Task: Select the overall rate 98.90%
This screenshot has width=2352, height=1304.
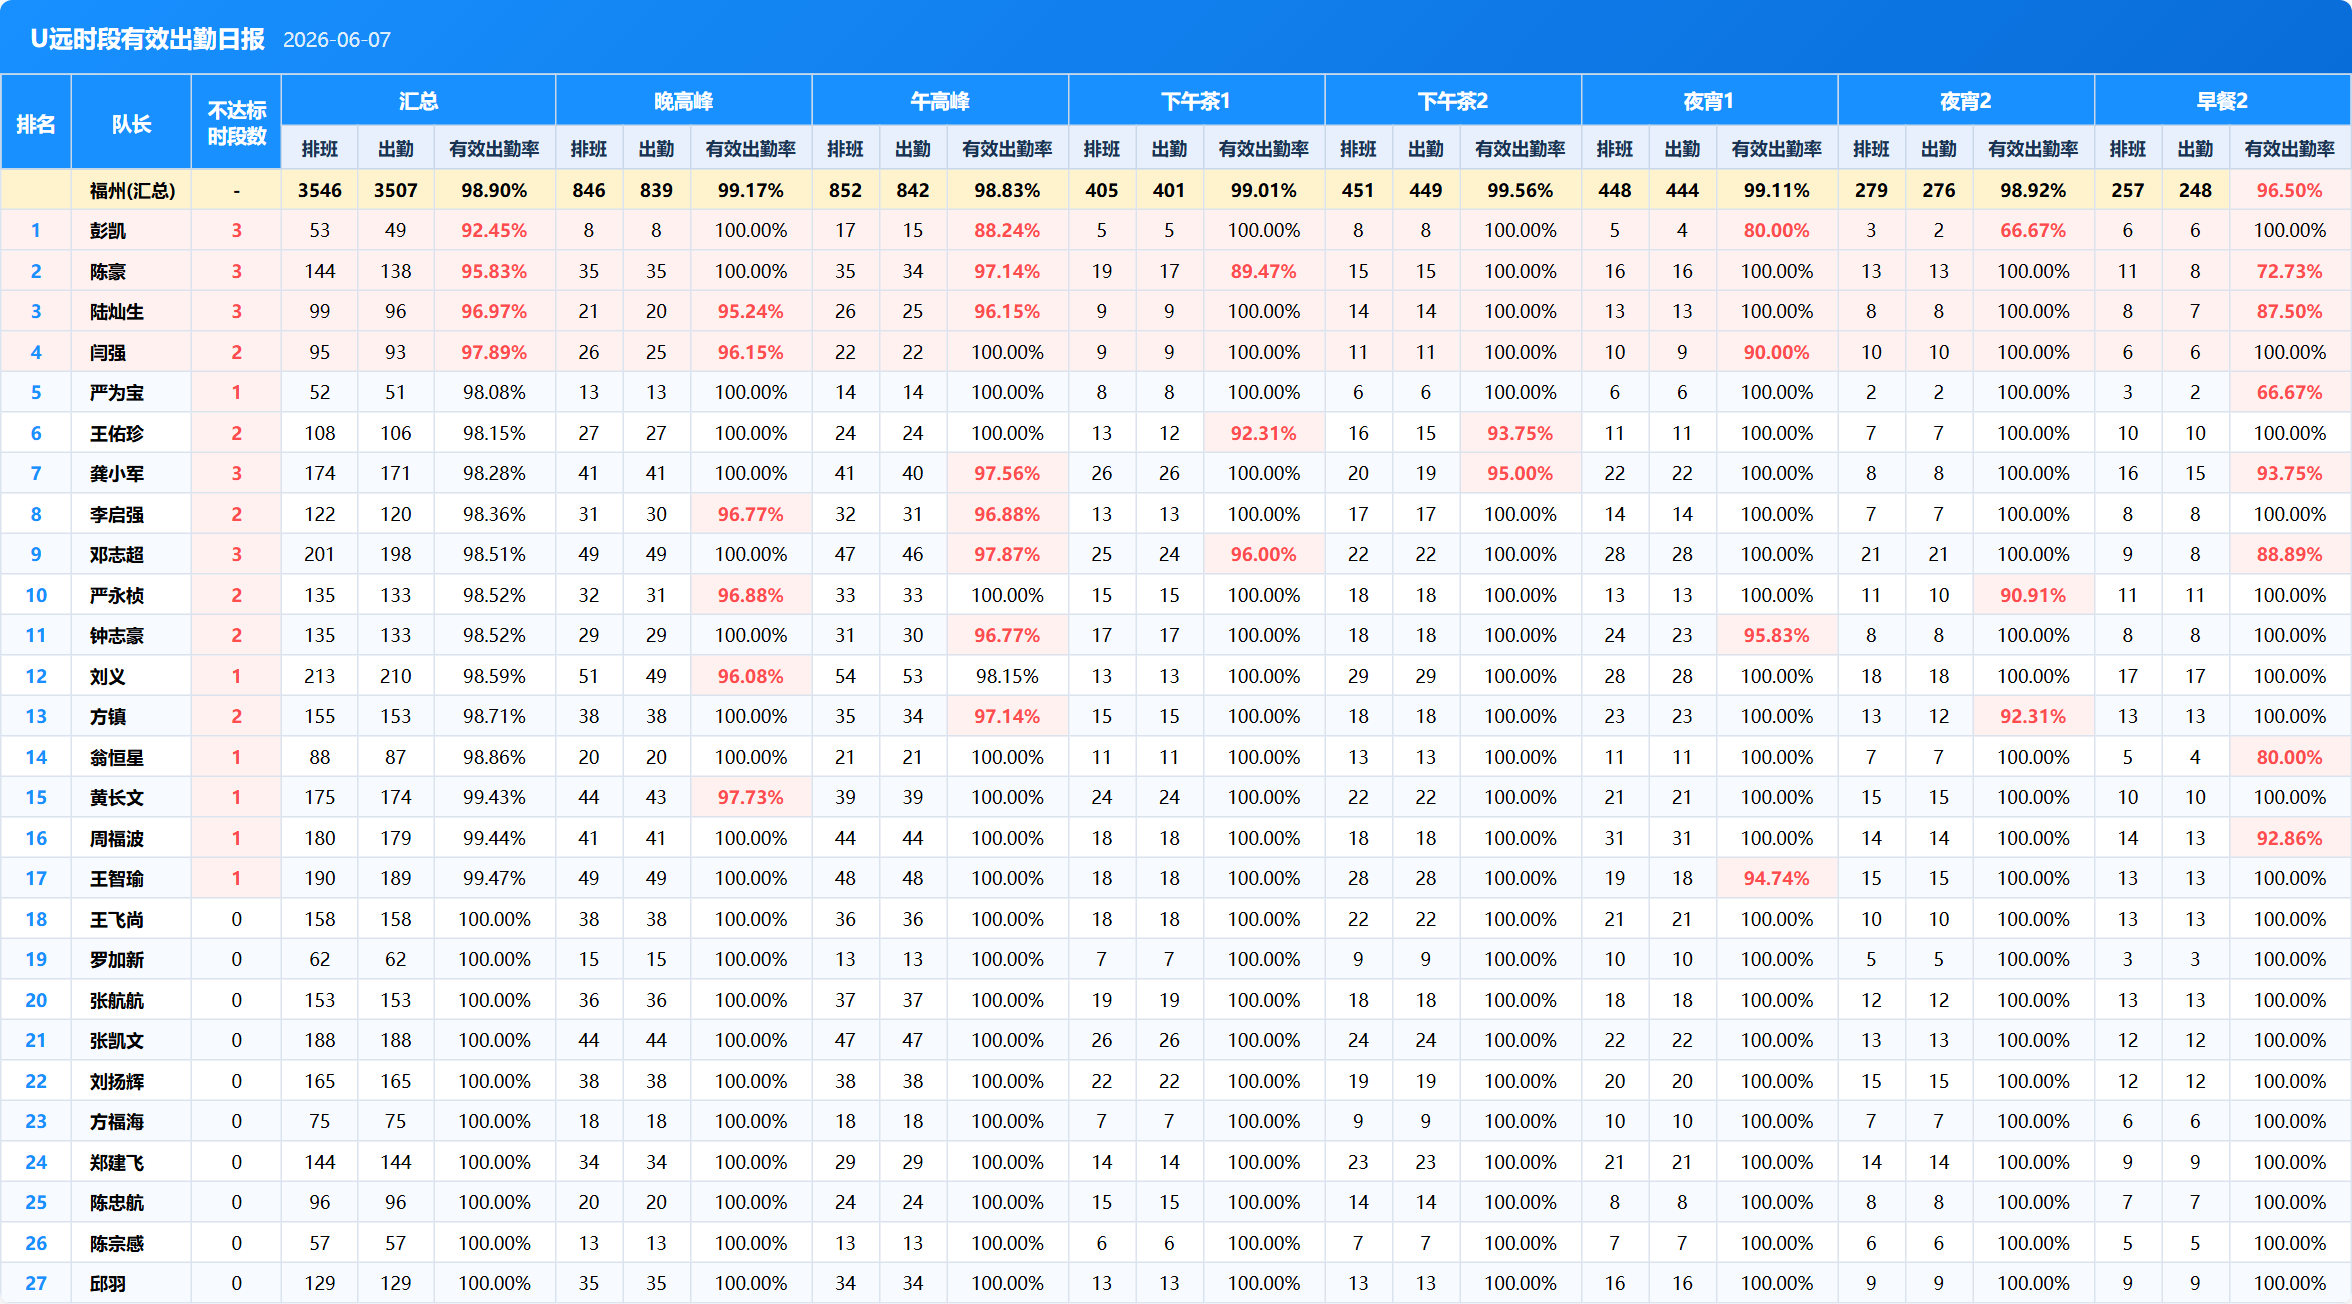Action: click(494, 190)
